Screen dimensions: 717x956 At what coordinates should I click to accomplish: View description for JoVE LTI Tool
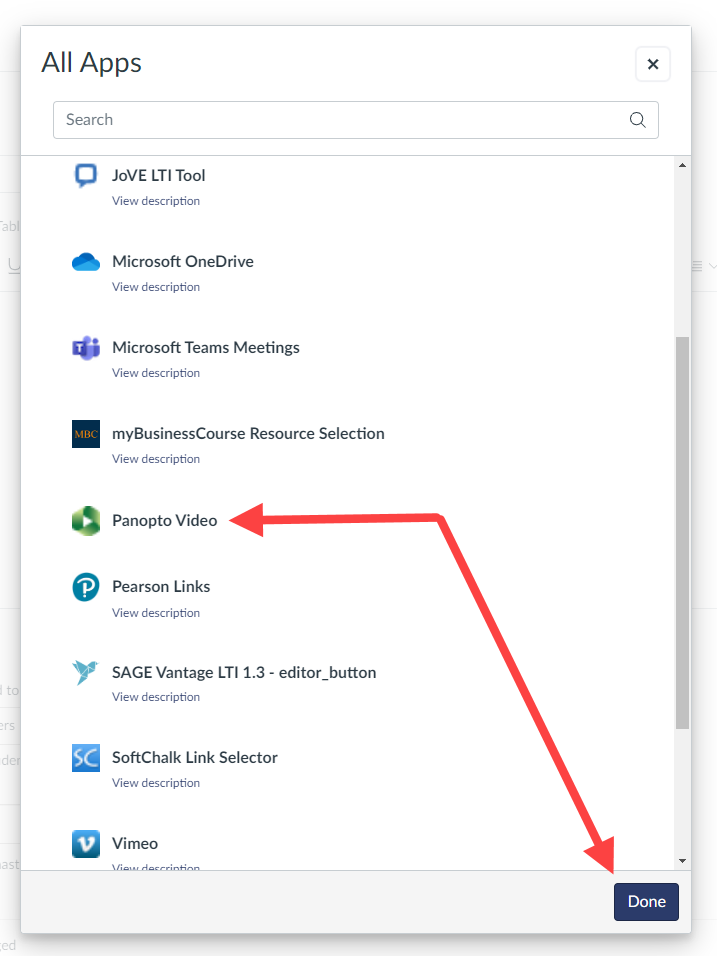pyautogui.click(x=156, y=201)
